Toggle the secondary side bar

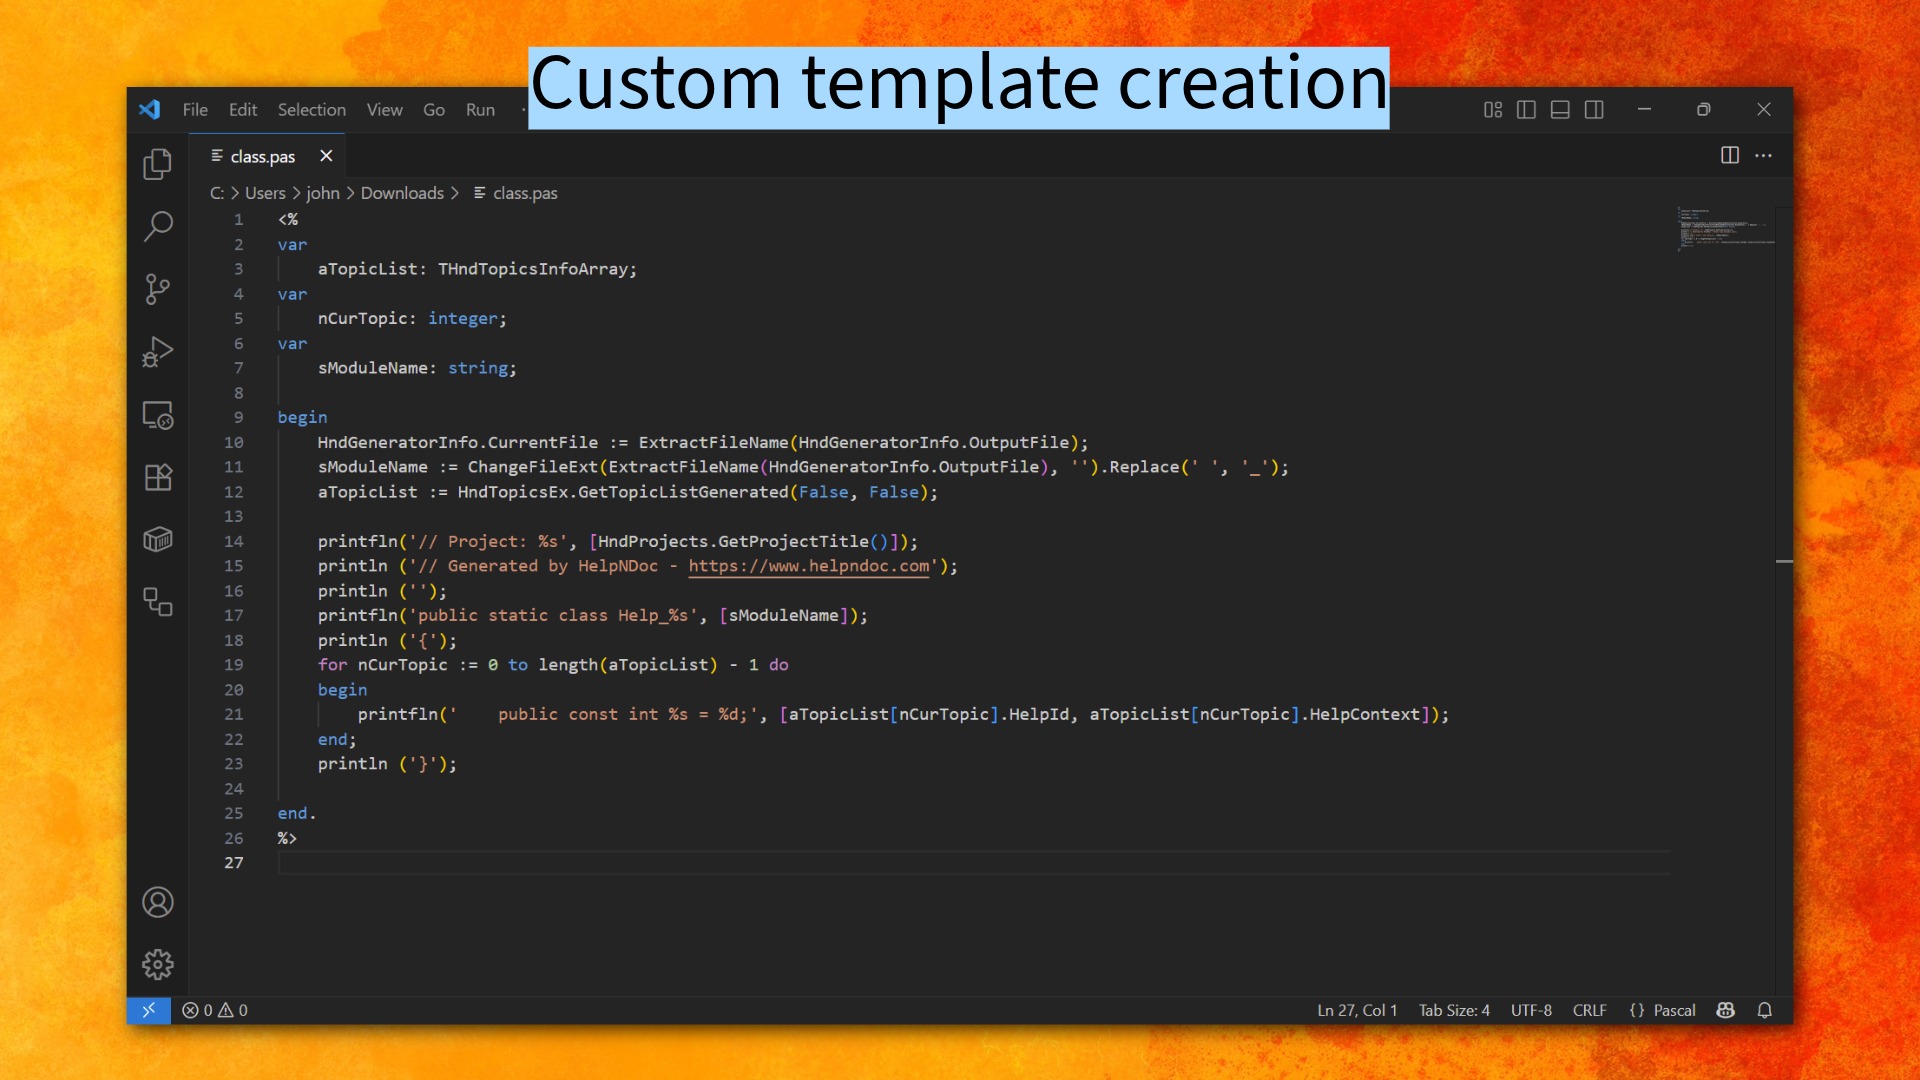(1594, 110)
